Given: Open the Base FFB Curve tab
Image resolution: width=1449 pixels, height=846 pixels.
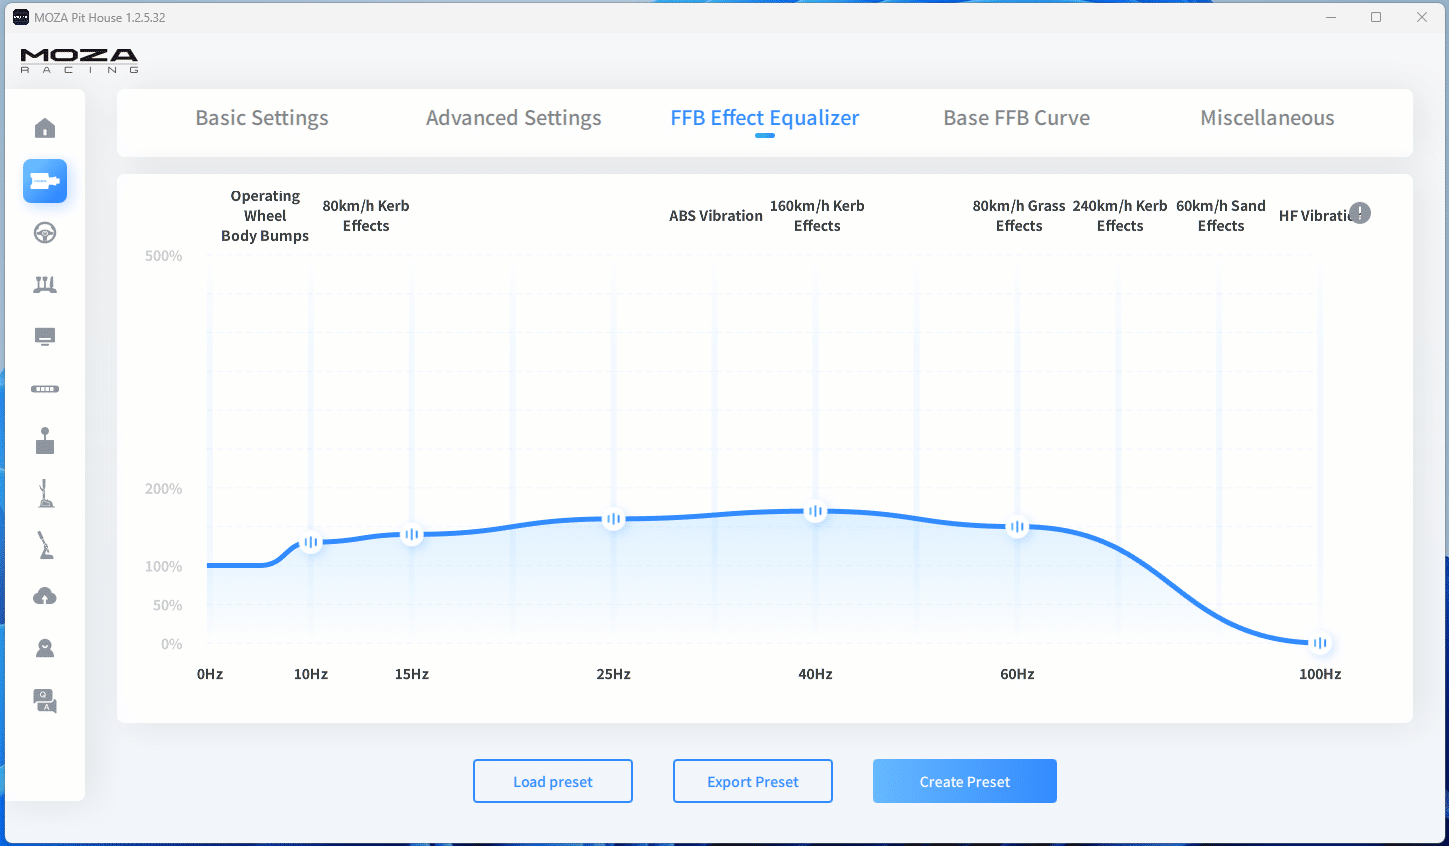Looking at the screenshot, I should point(1016,118).
